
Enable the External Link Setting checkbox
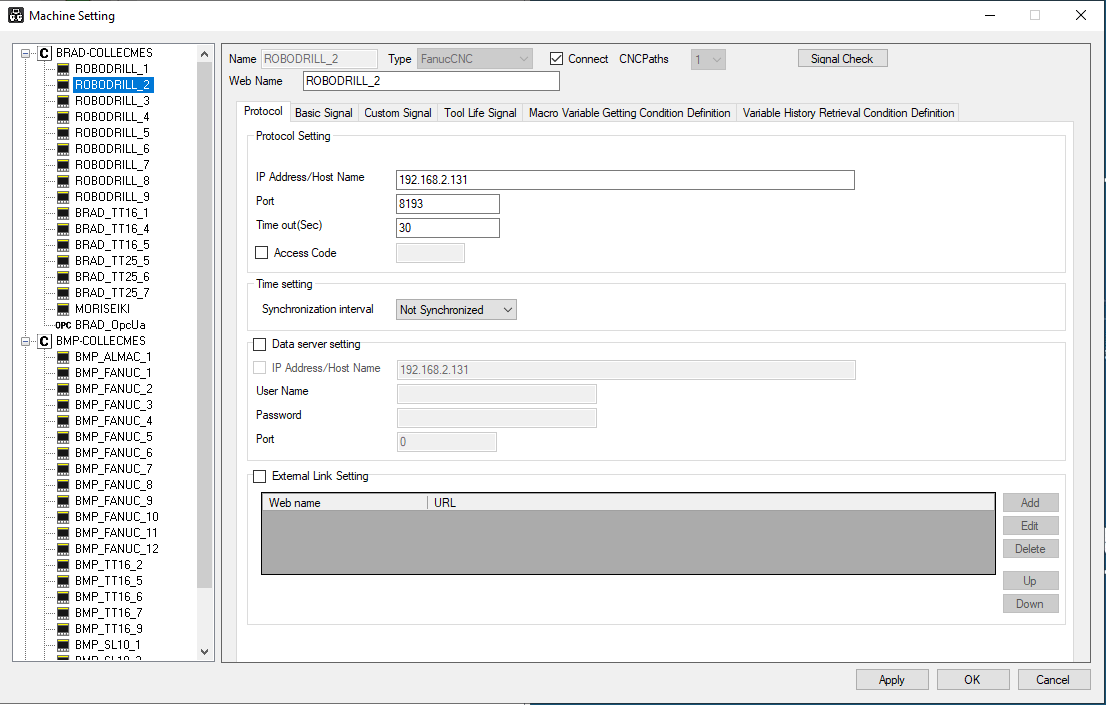coord(260,476)
